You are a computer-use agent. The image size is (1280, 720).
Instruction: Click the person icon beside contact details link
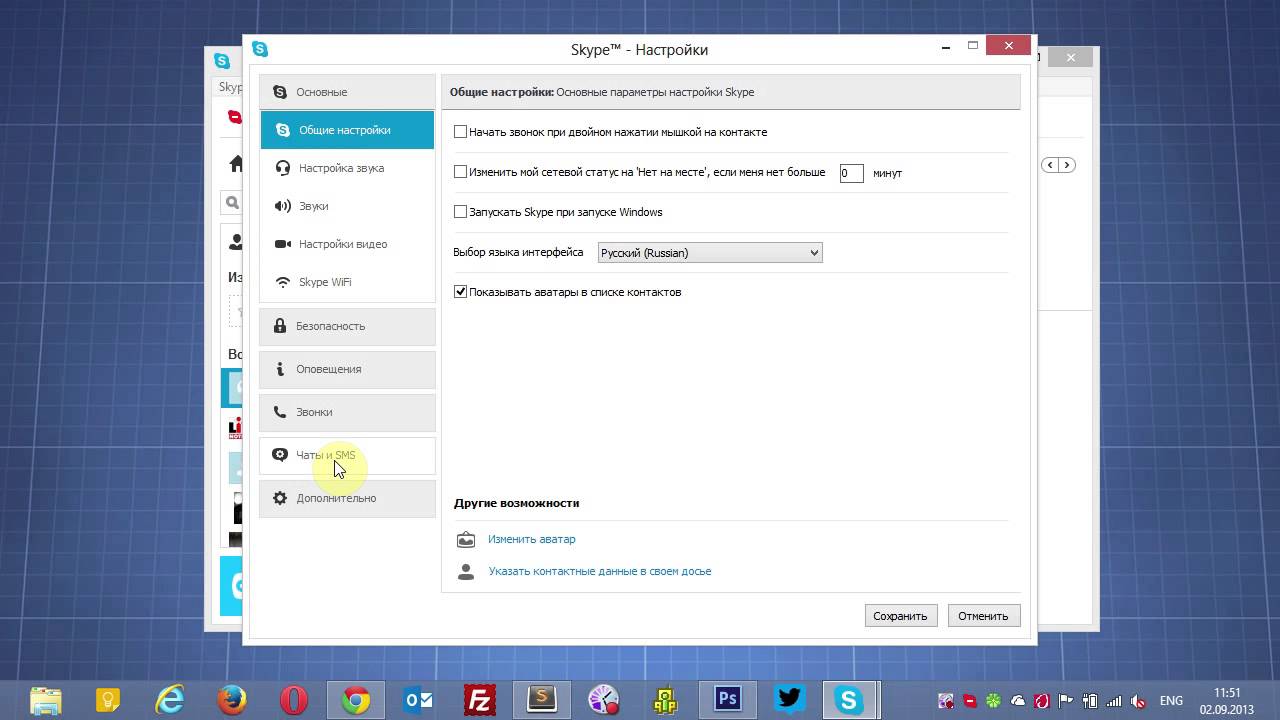click(x=465, y=572)
